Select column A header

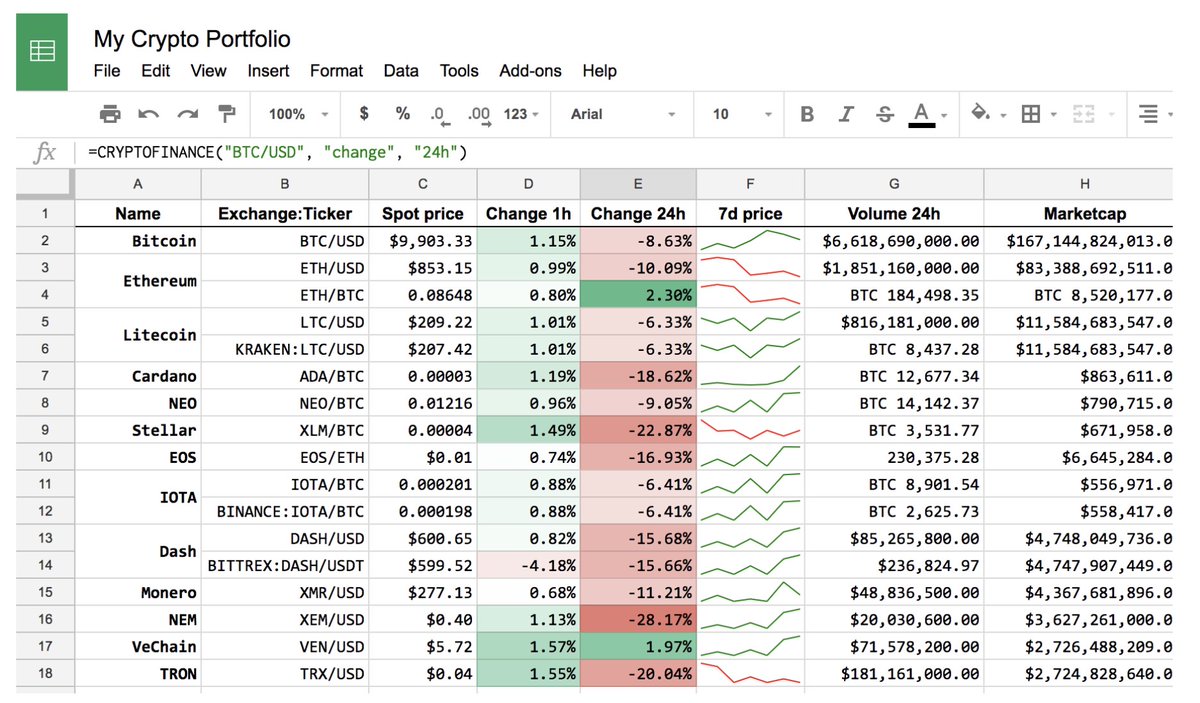(137, 184)
